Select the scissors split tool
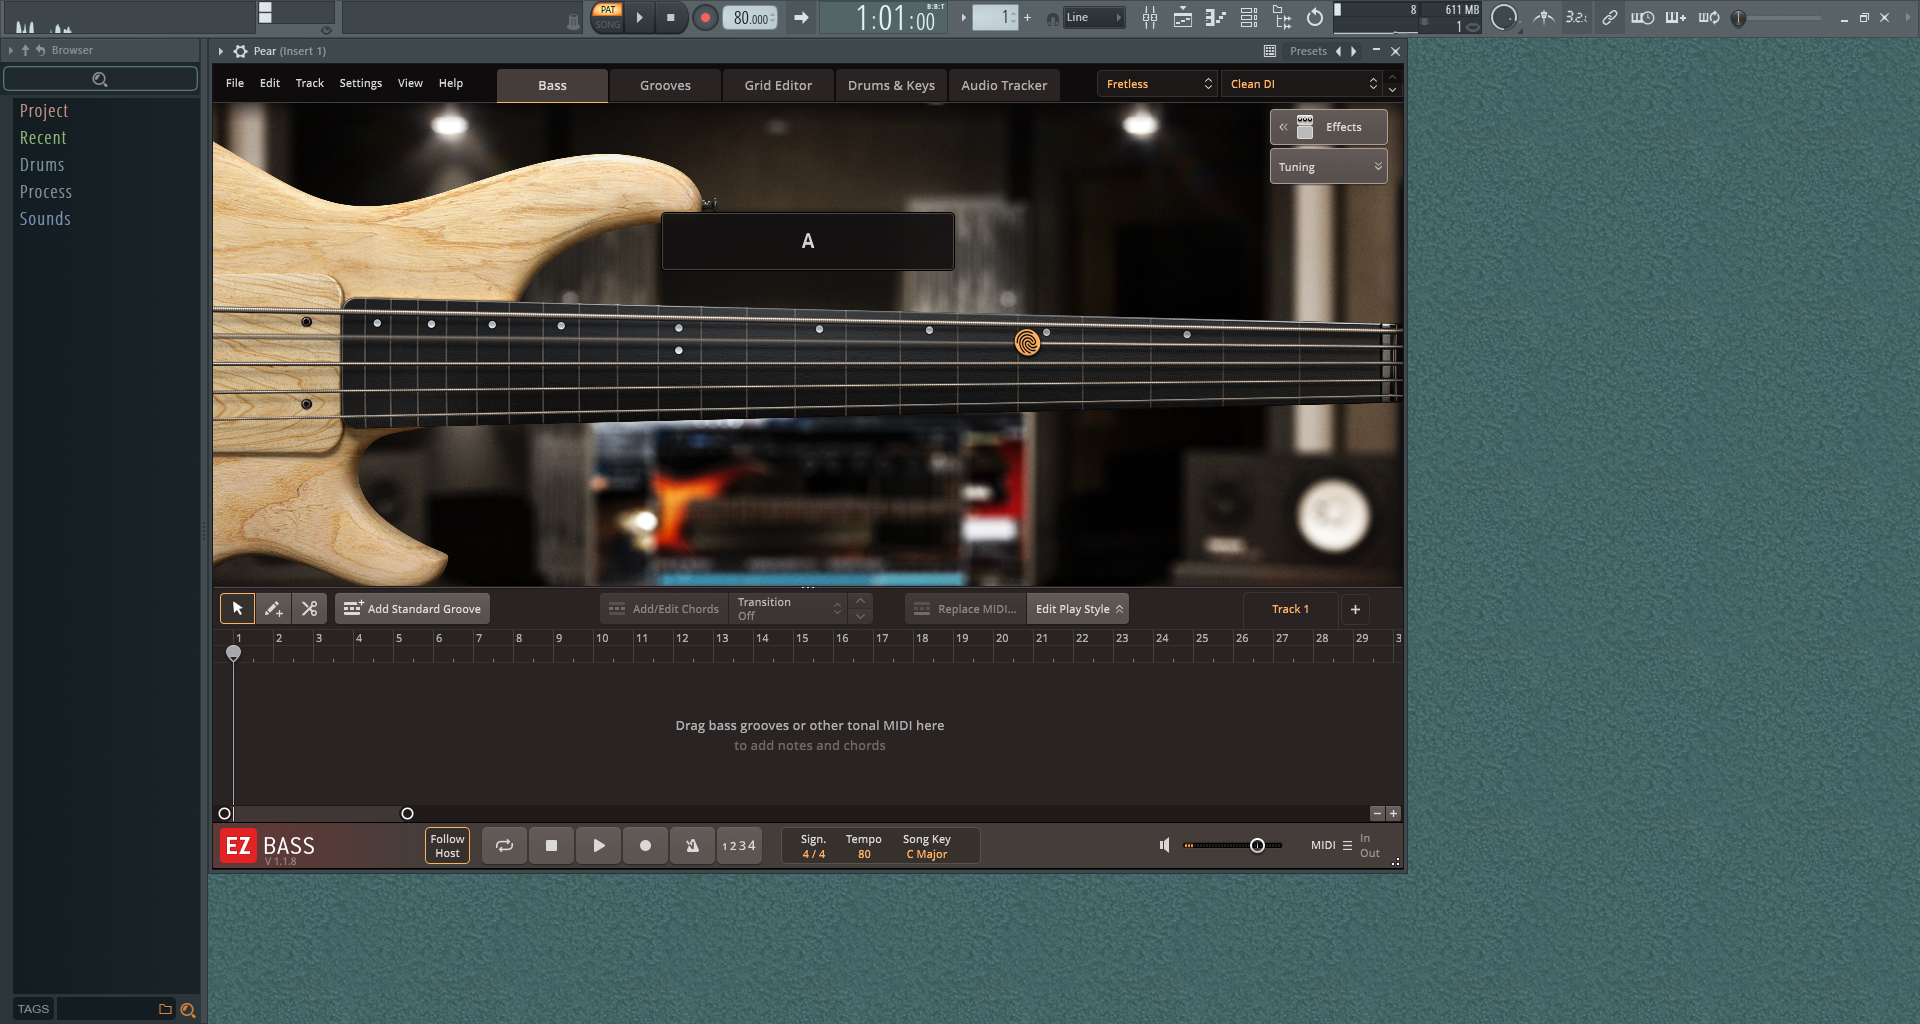The image size is (1920, 1024). click(309, 608)
